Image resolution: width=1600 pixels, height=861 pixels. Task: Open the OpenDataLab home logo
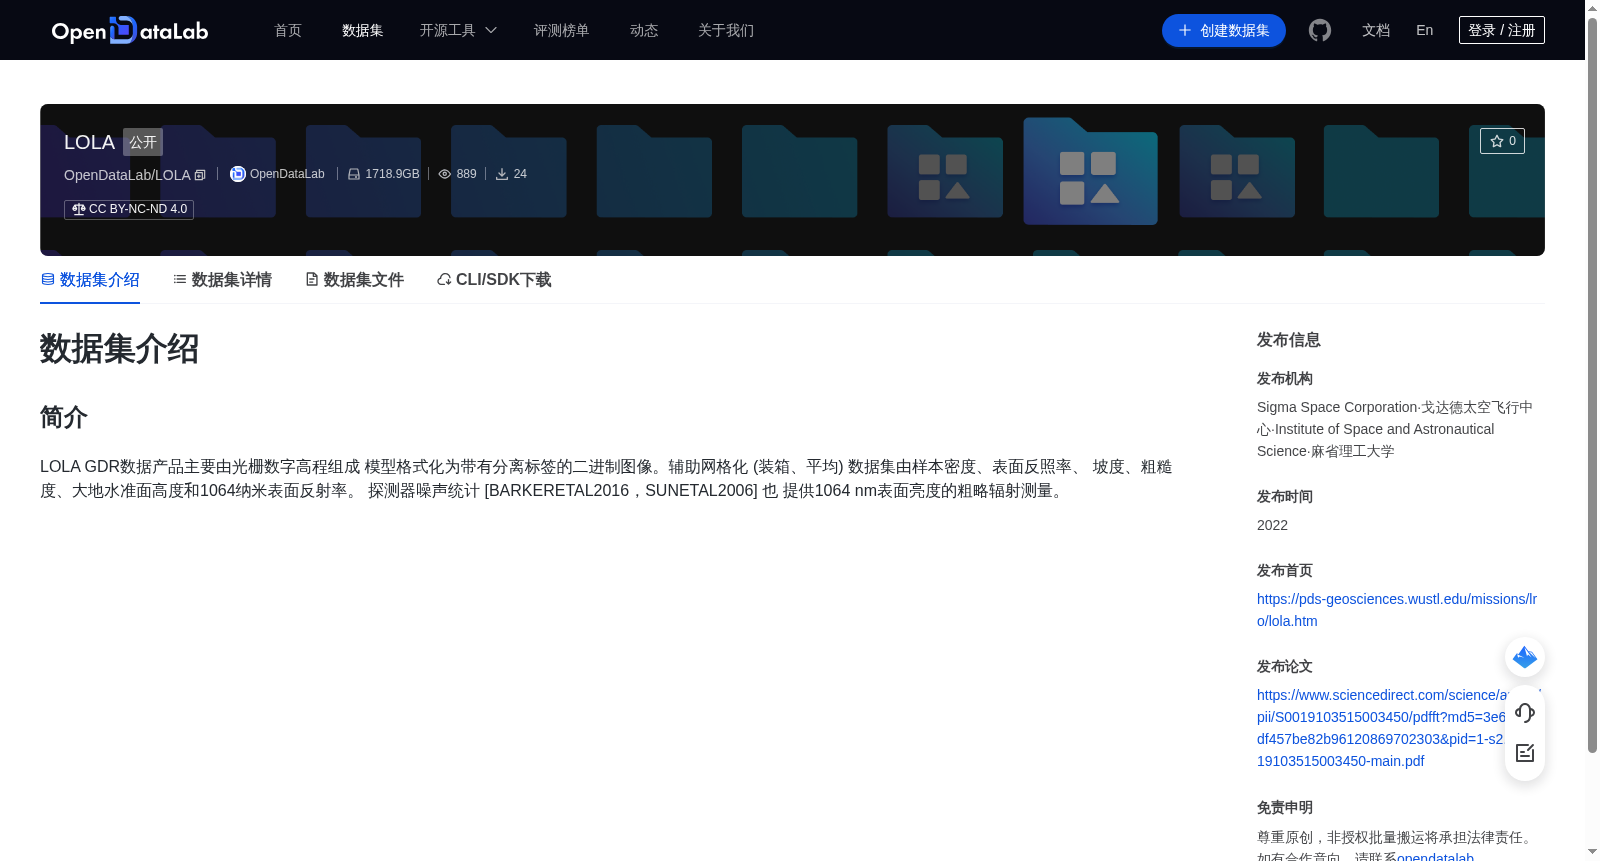click(x=130, y=30)
